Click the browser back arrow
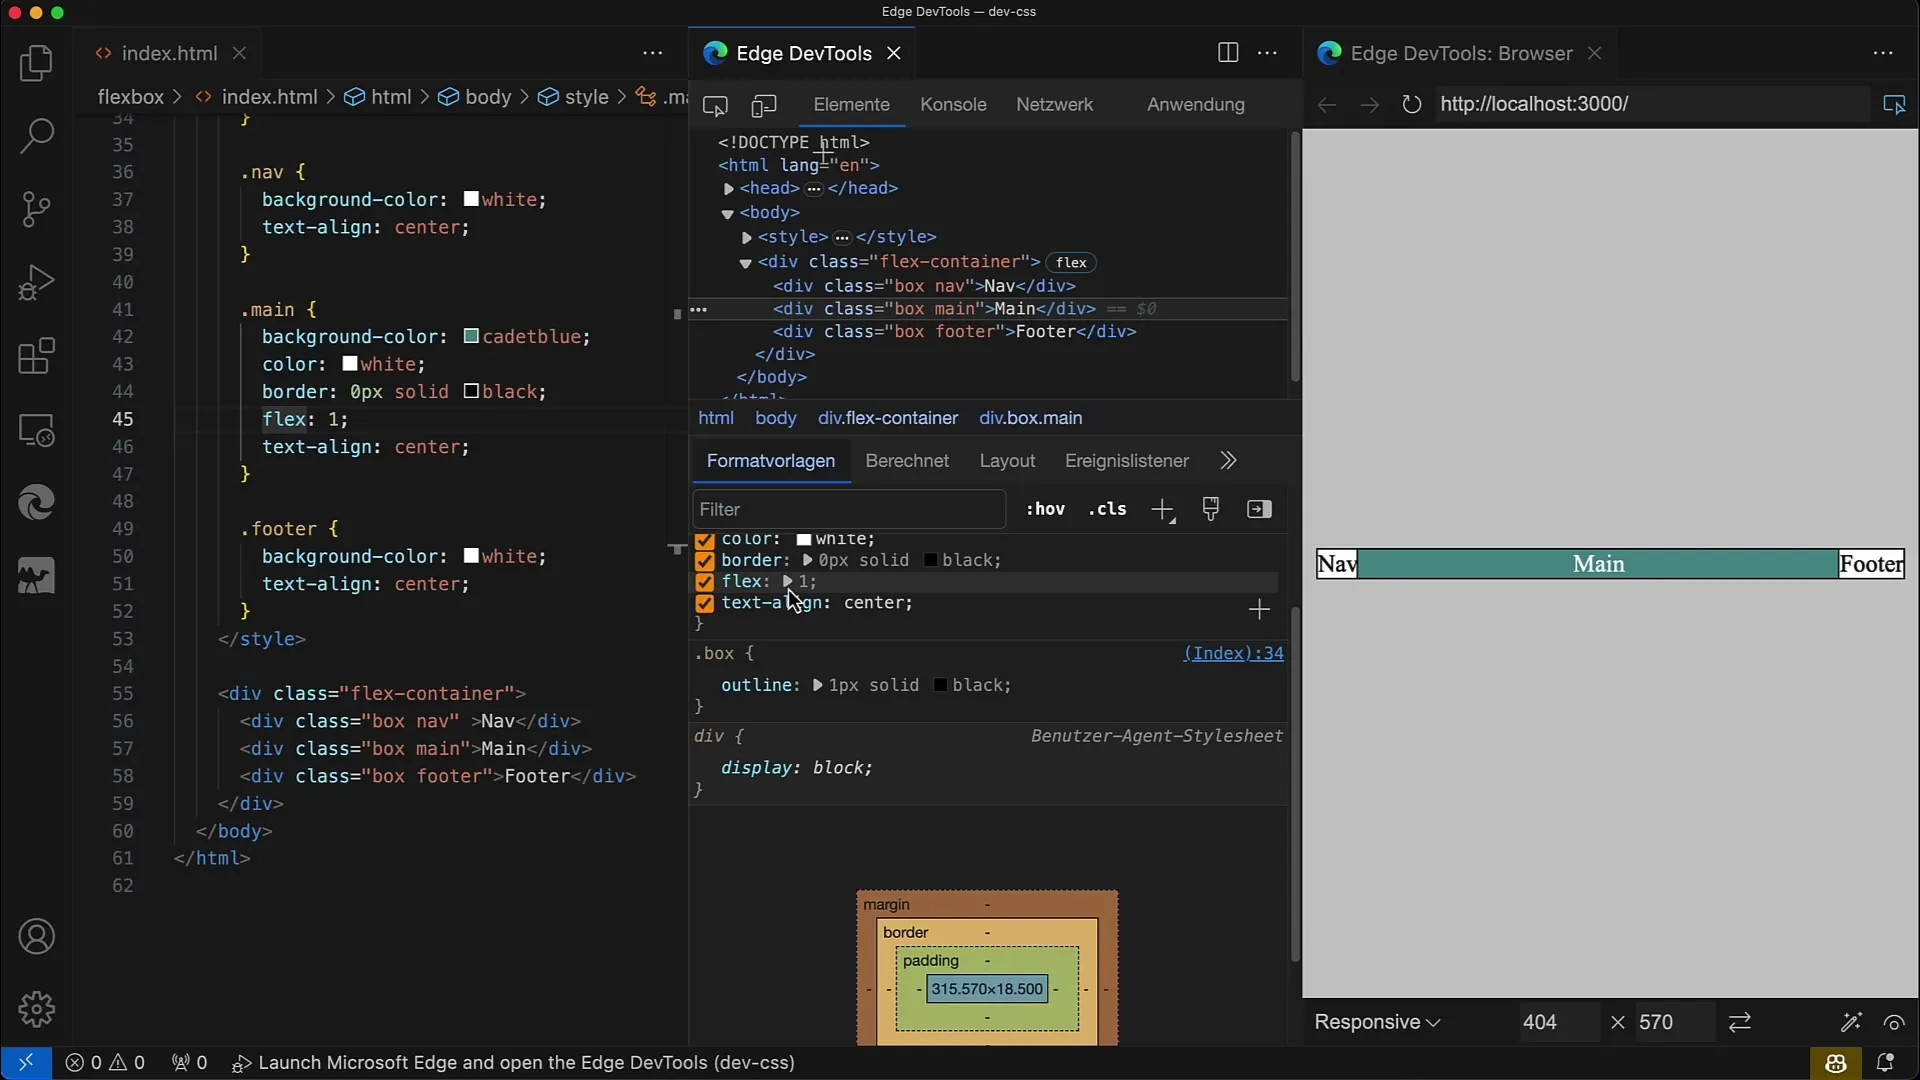 [x=1327, y=104]
